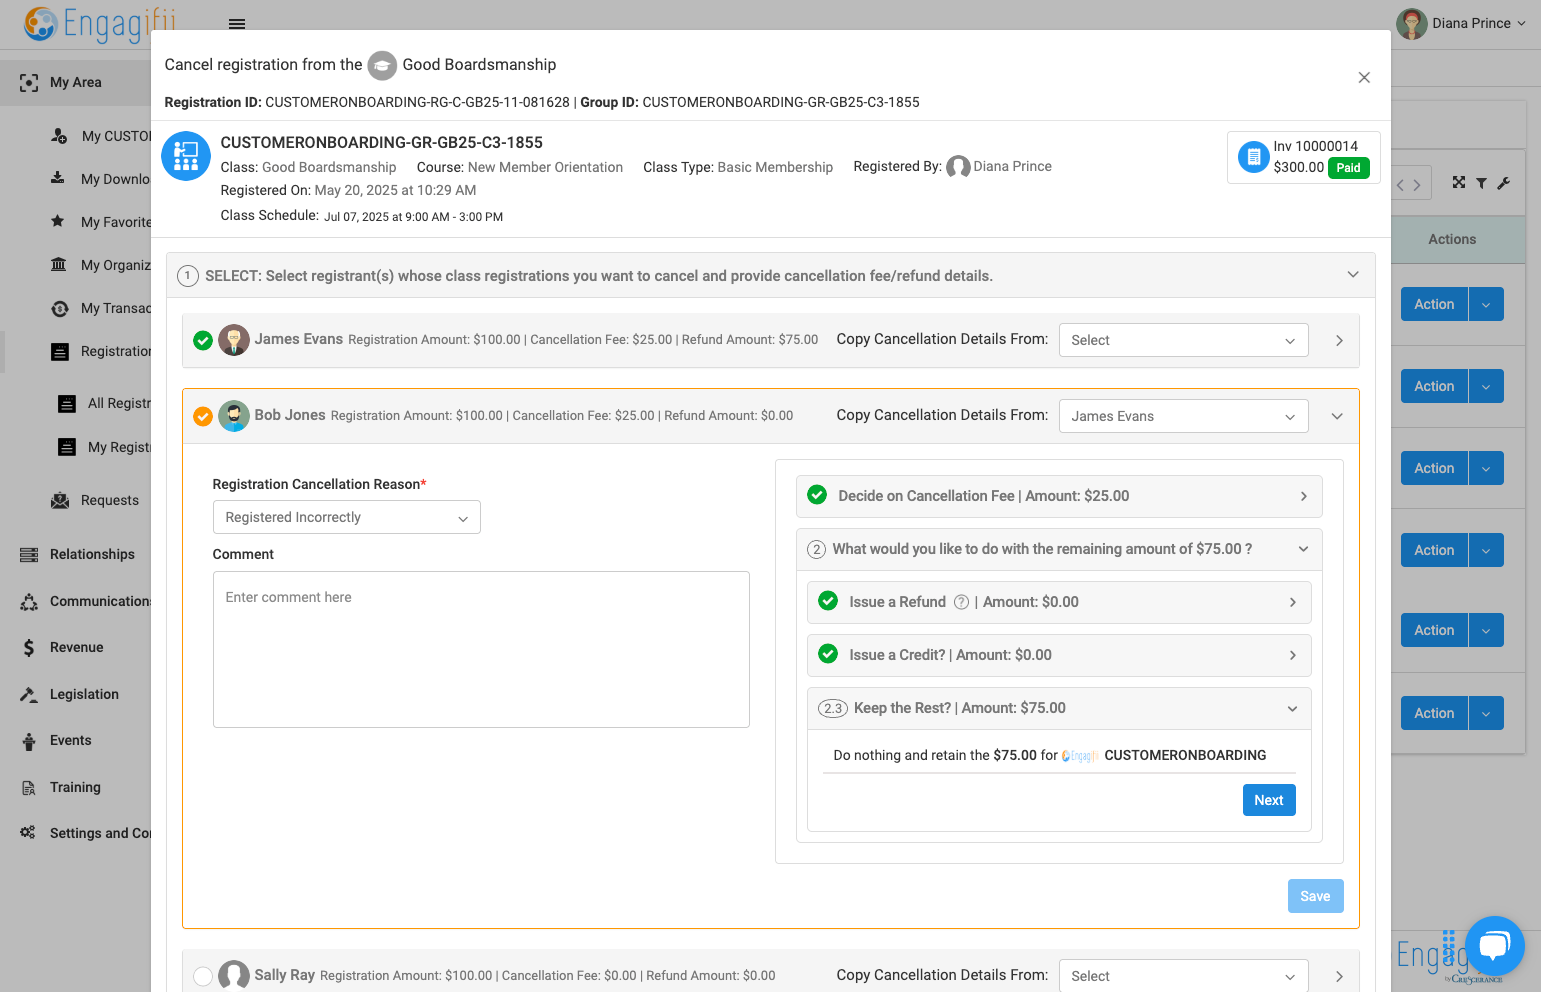Viewport: 1541px width, 992px height.
Task: Click the Save button
Action: click(x=1315, y=896)
